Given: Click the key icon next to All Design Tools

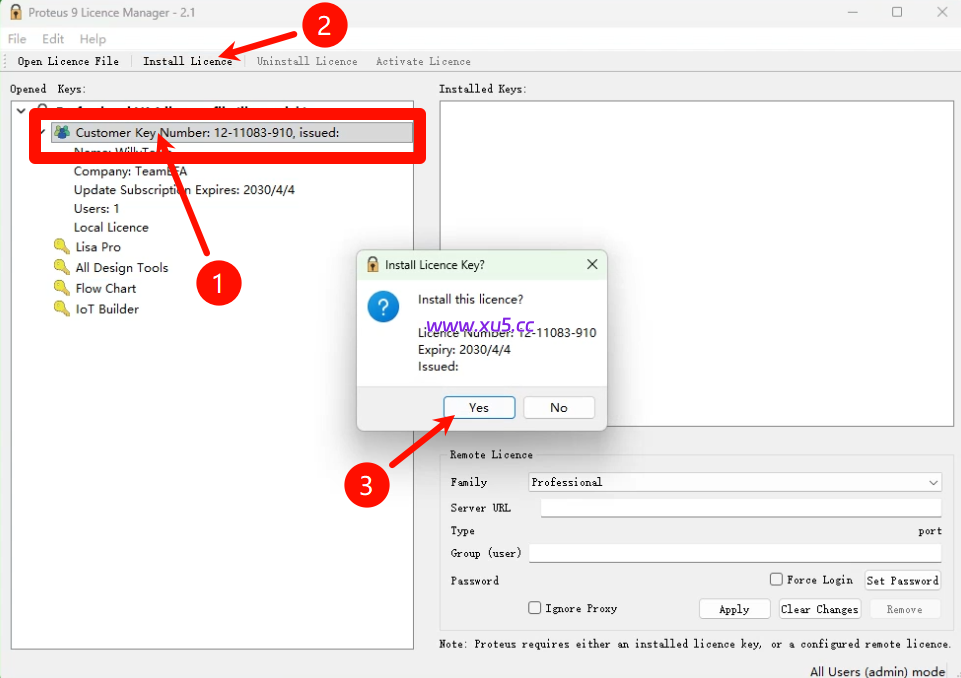Looking at the screenshot, I should click(x=62, y=268).
